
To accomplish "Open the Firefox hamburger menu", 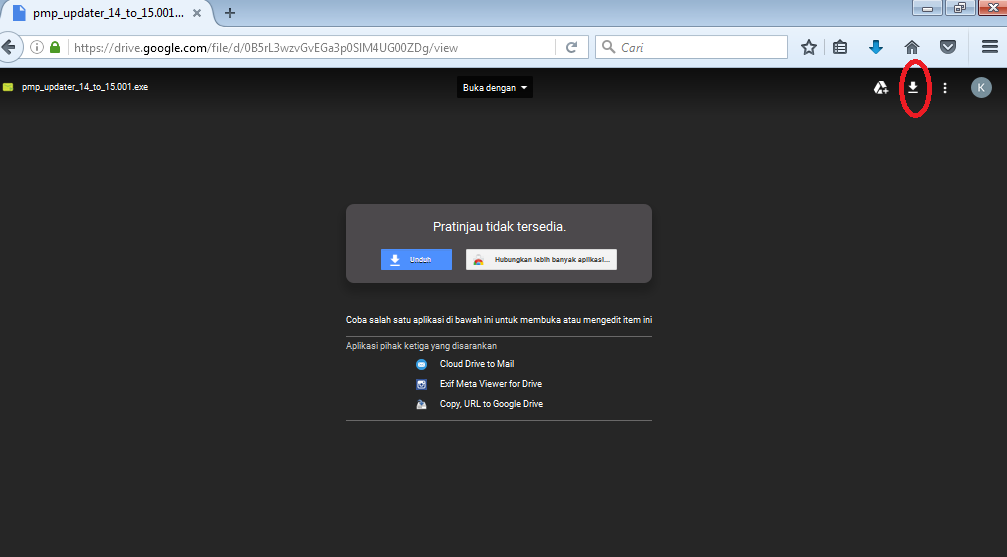I will (x=989, y=47).
